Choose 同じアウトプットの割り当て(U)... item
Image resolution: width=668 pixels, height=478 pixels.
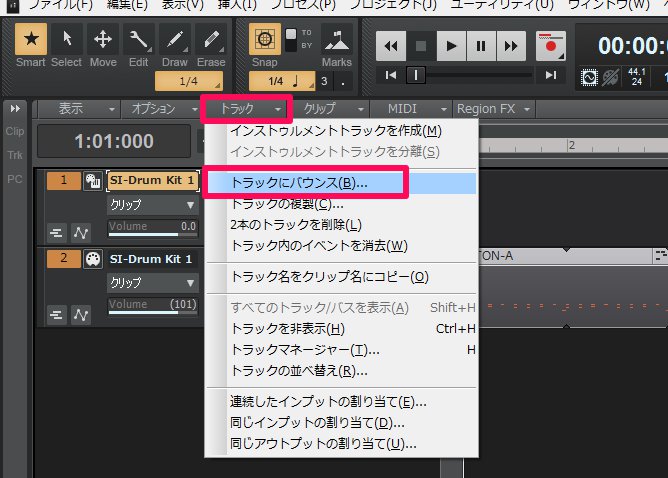click(342, 444)
